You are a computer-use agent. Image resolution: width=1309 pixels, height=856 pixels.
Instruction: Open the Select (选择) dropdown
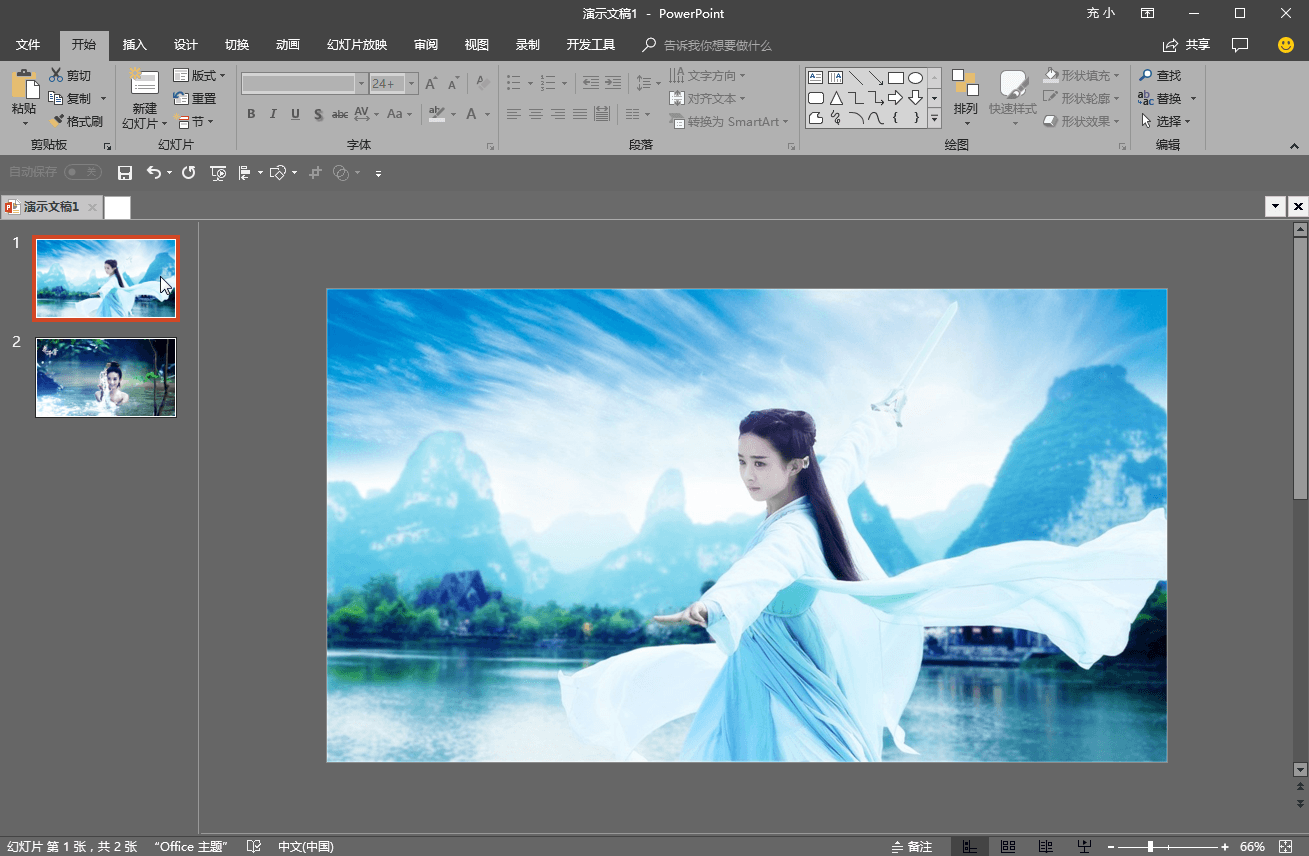point(1165,121)
